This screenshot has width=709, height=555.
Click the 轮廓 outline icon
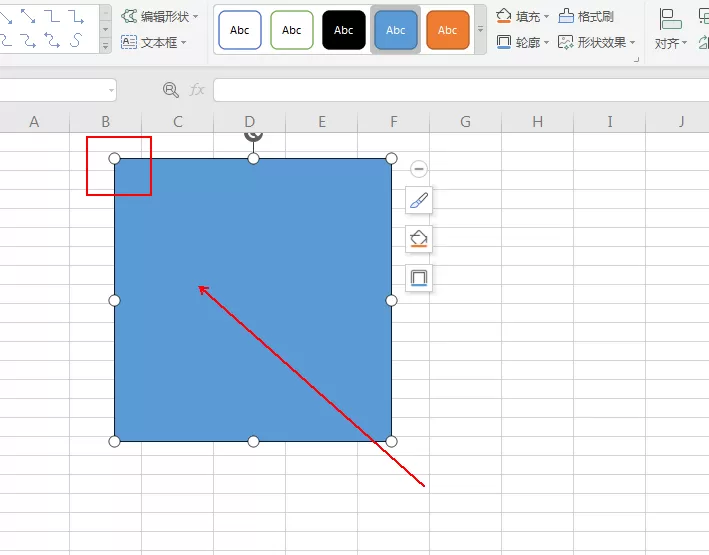pos(504,43)
